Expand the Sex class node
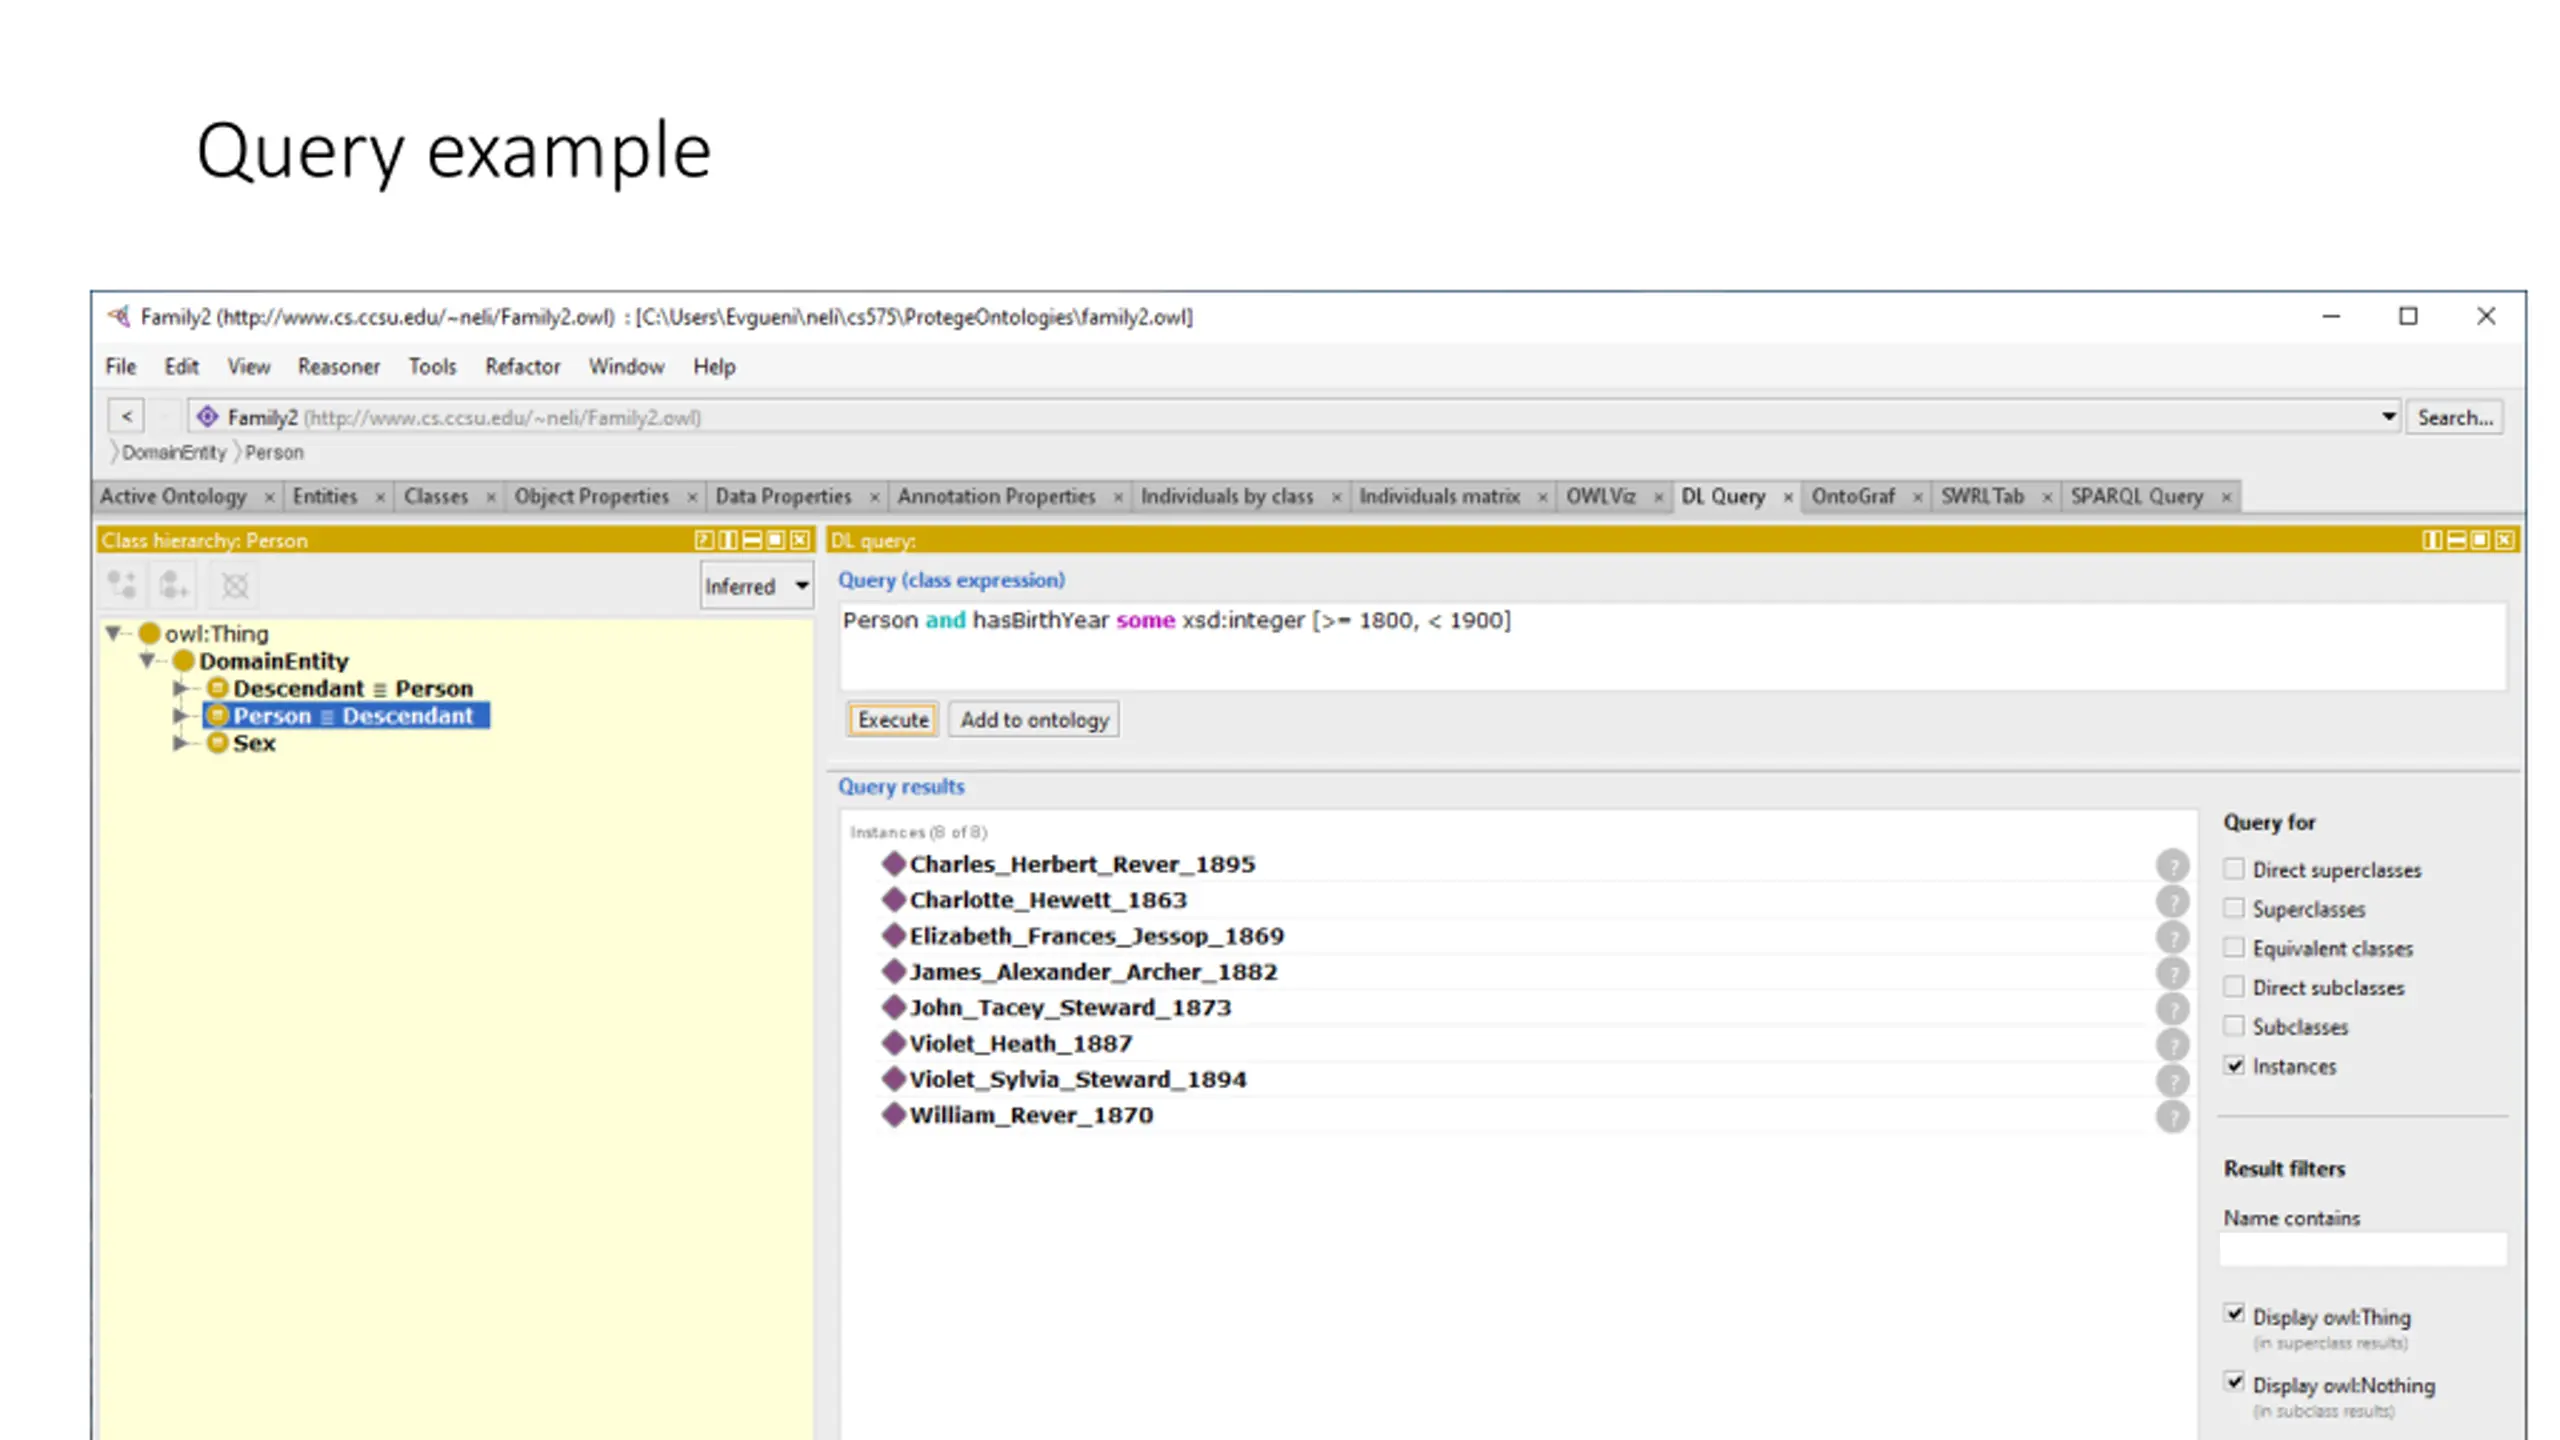The height and width of the screenshot is (1440, 2560). (181, 743)
